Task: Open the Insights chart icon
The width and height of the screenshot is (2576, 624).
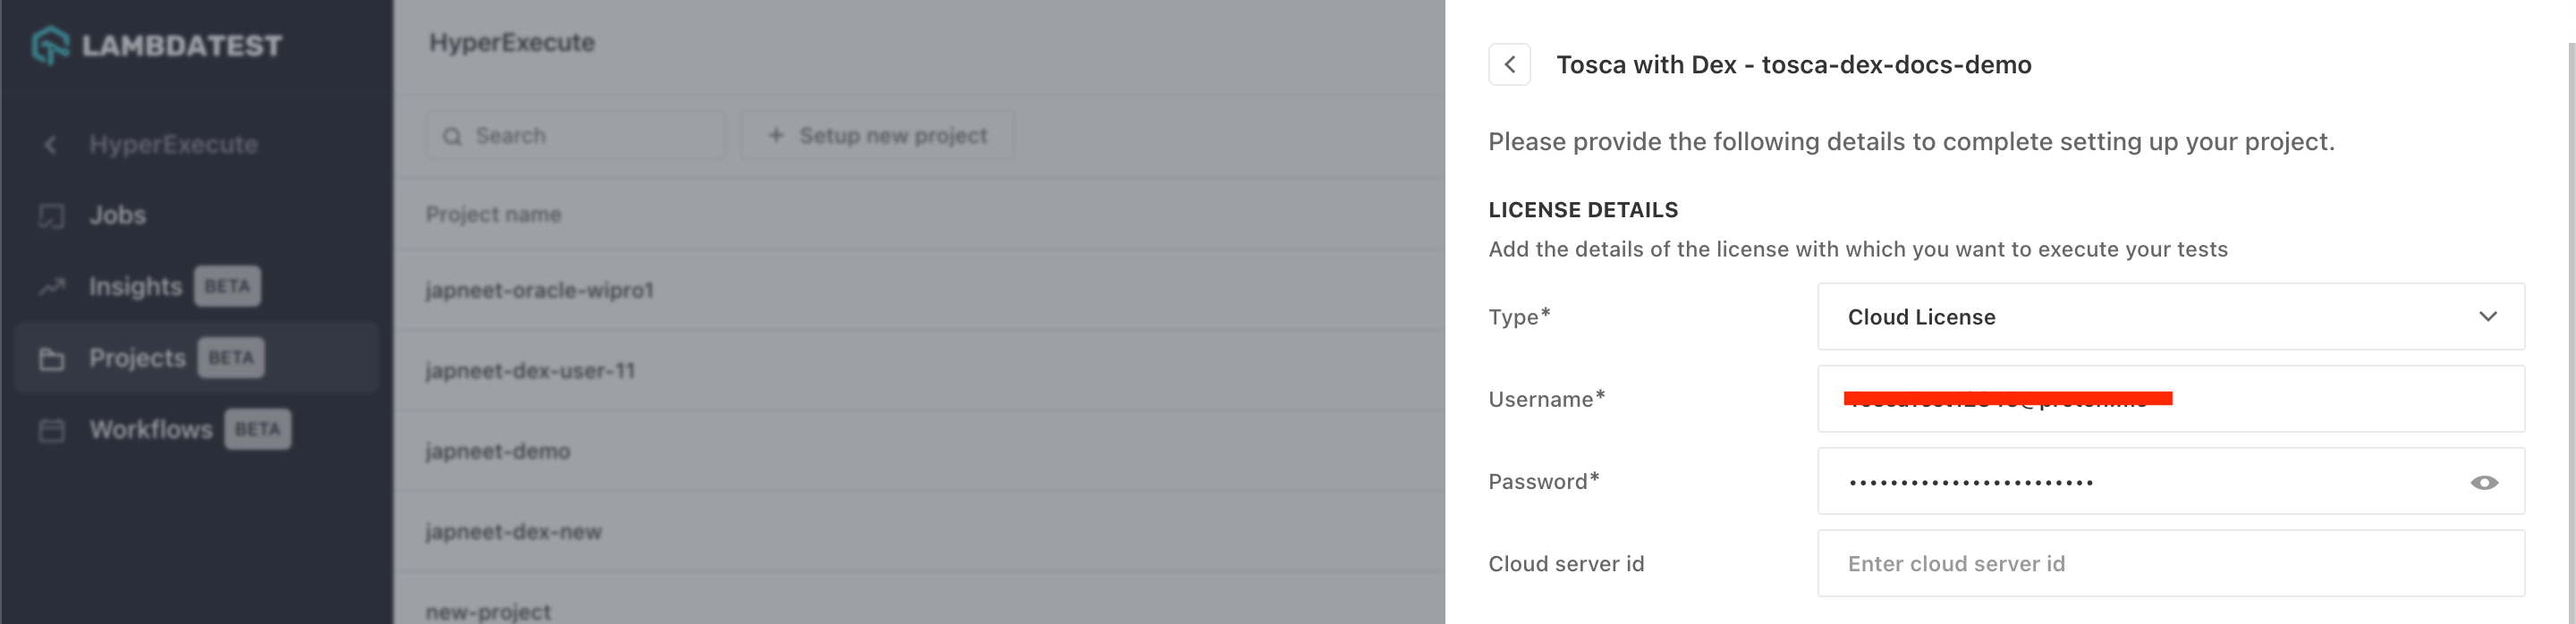Action: [x=51, y=287]
